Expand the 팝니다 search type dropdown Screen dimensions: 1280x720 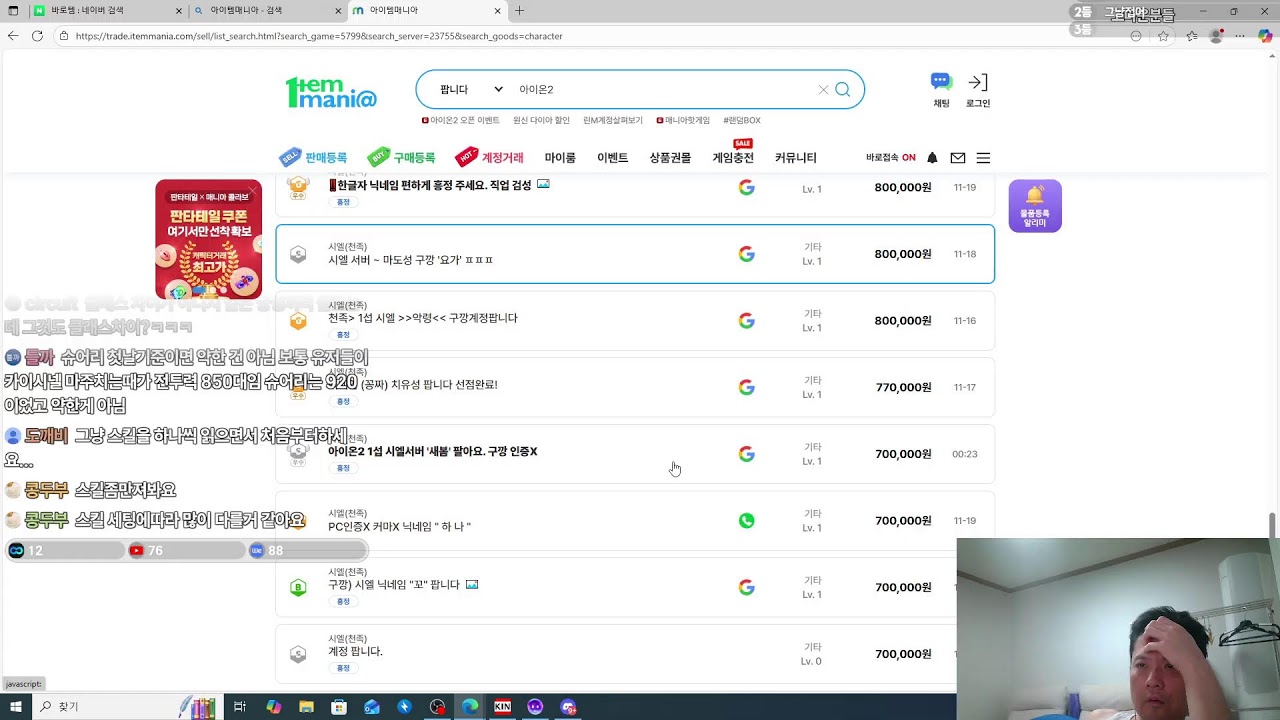[471, 90]
